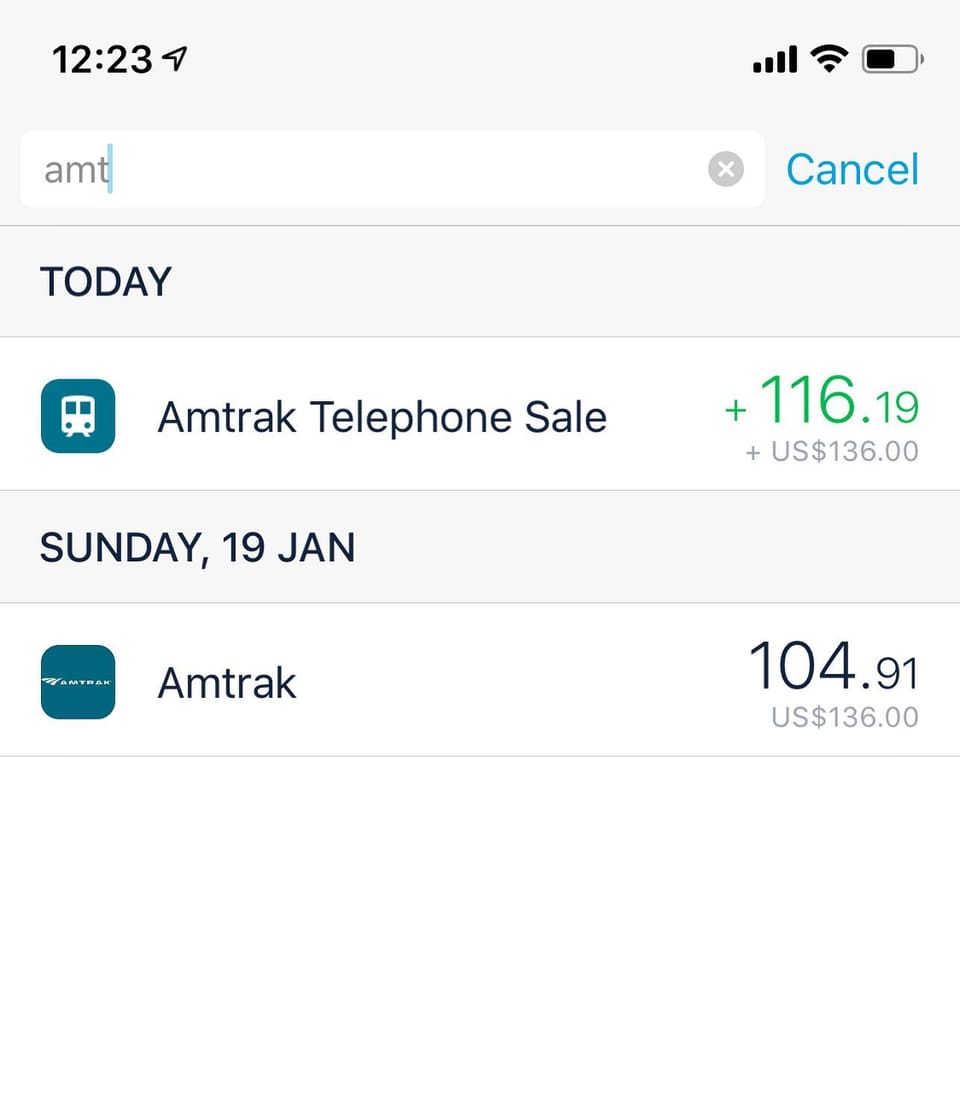The image size is (960, 1099).
Task: Tap the location services arrow icon
Action: click(x=175, y=60)
